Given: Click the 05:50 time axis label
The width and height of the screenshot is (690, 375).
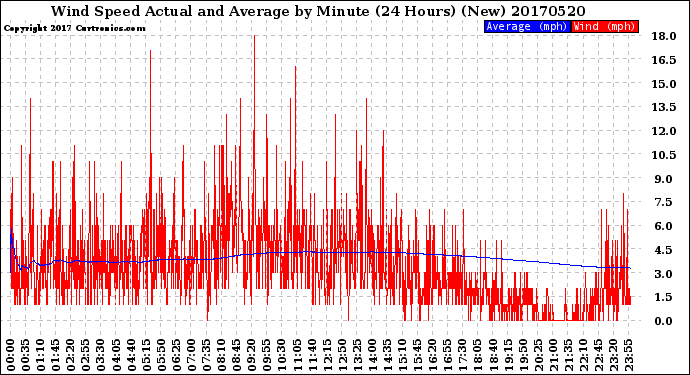Looking at the screenshot, I should tap(161, 355).
